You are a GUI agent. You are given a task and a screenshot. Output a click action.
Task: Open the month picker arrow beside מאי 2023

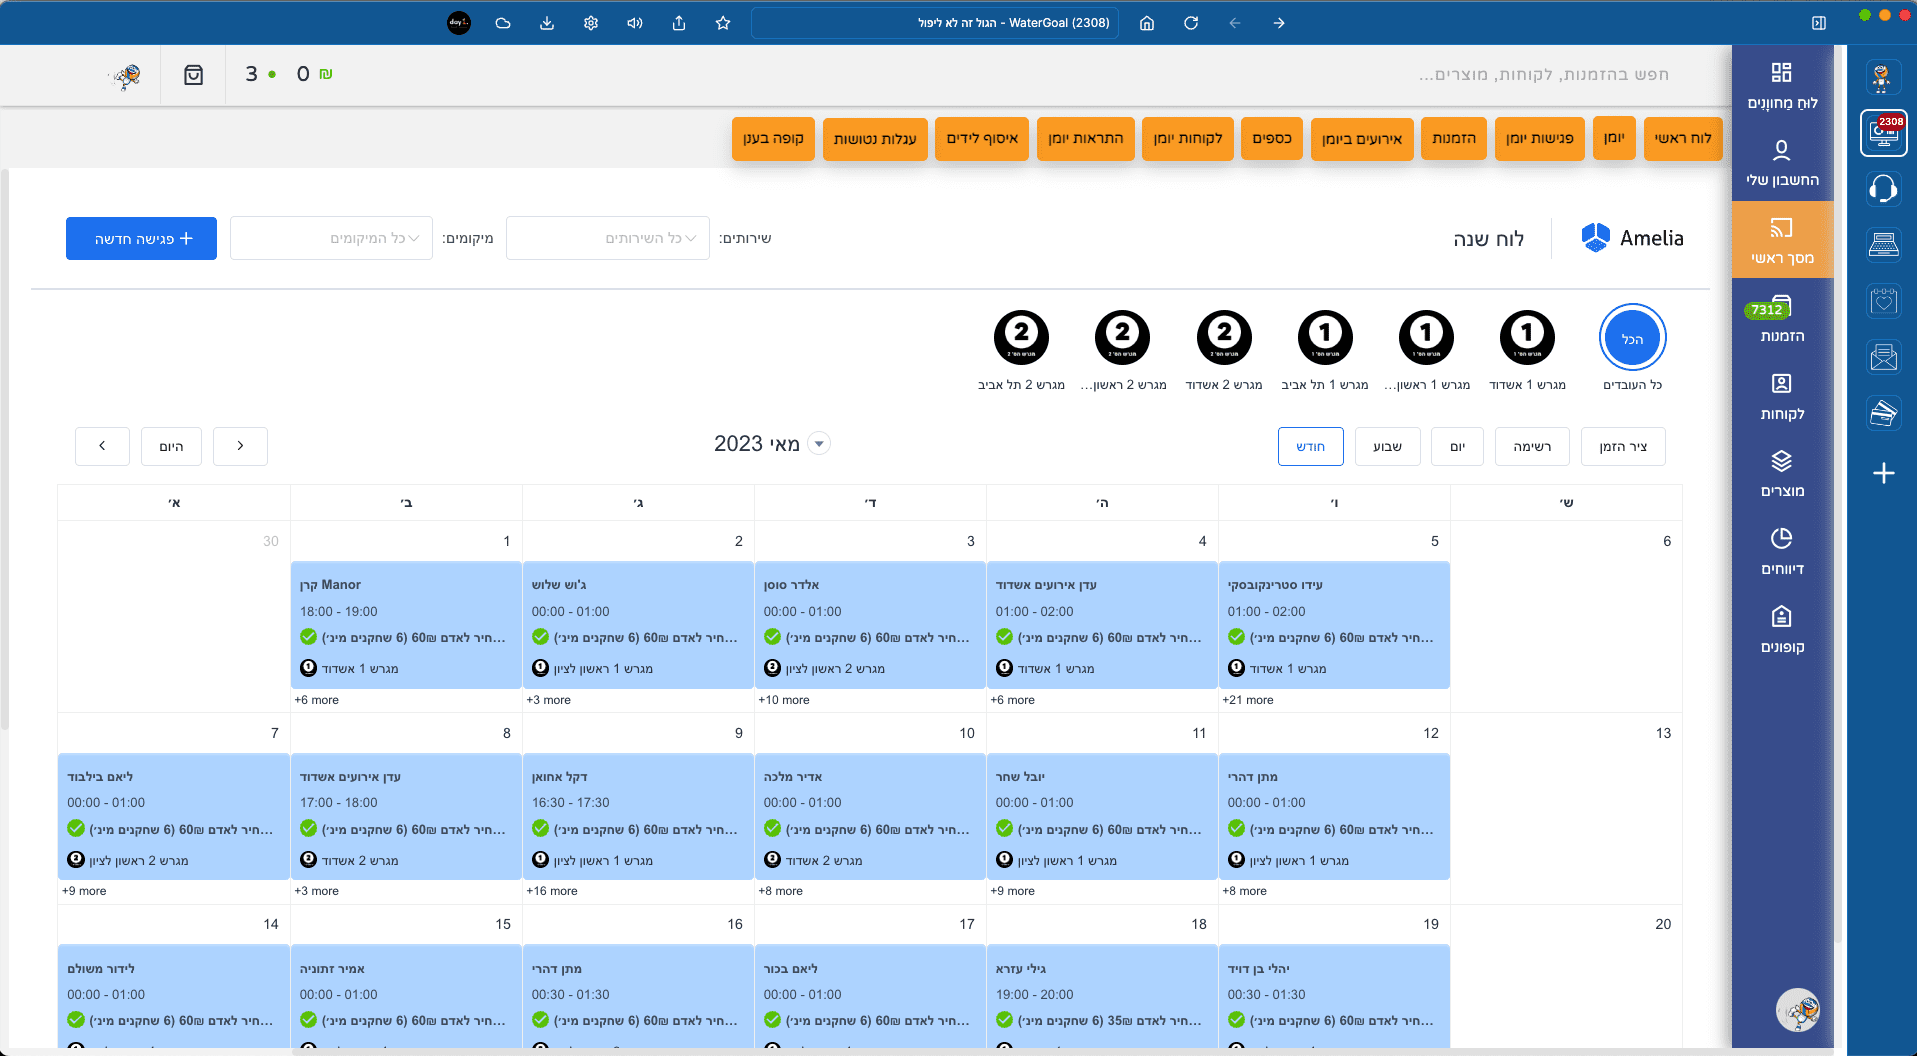tap(819, 444)
